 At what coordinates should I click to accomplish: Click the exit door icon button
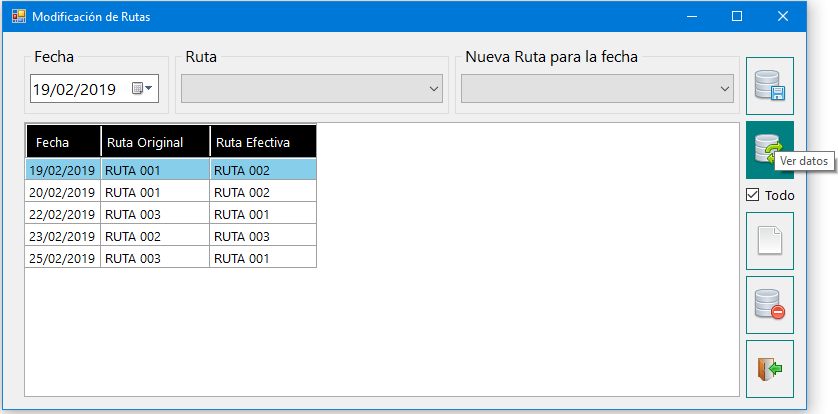click(x=770, y=369)
